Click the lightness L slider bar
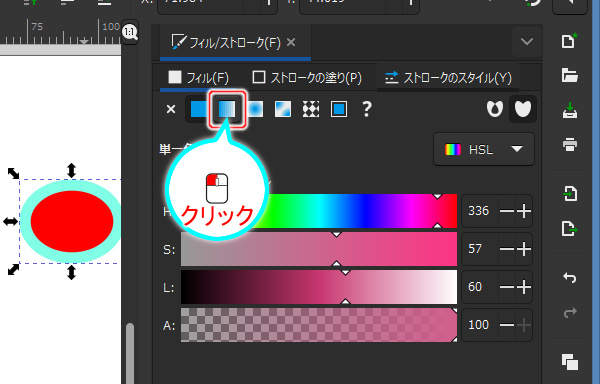This screenshot has height=384, width=600. [x=319, y=287]
